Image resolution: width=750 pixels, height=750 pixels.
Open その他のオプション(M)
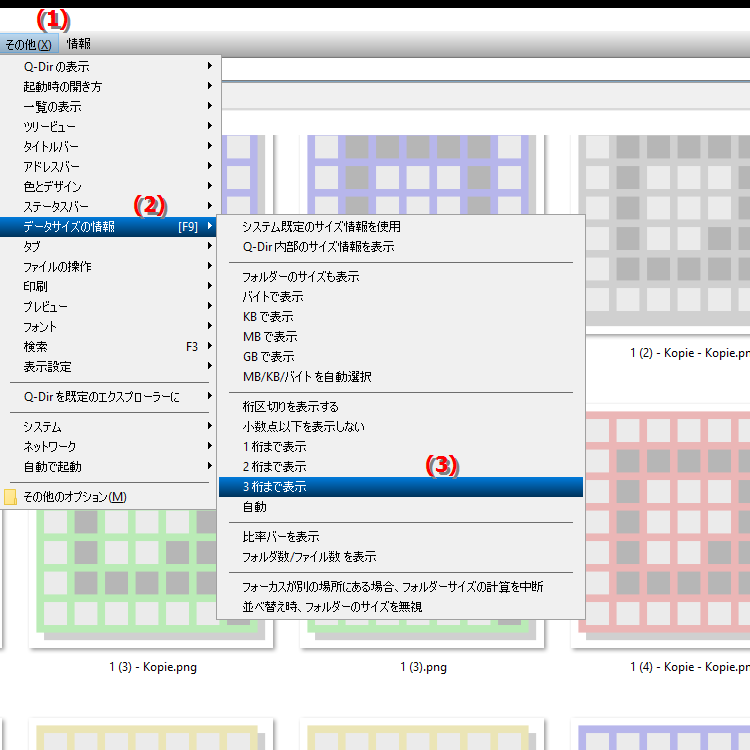click(110, 497)
